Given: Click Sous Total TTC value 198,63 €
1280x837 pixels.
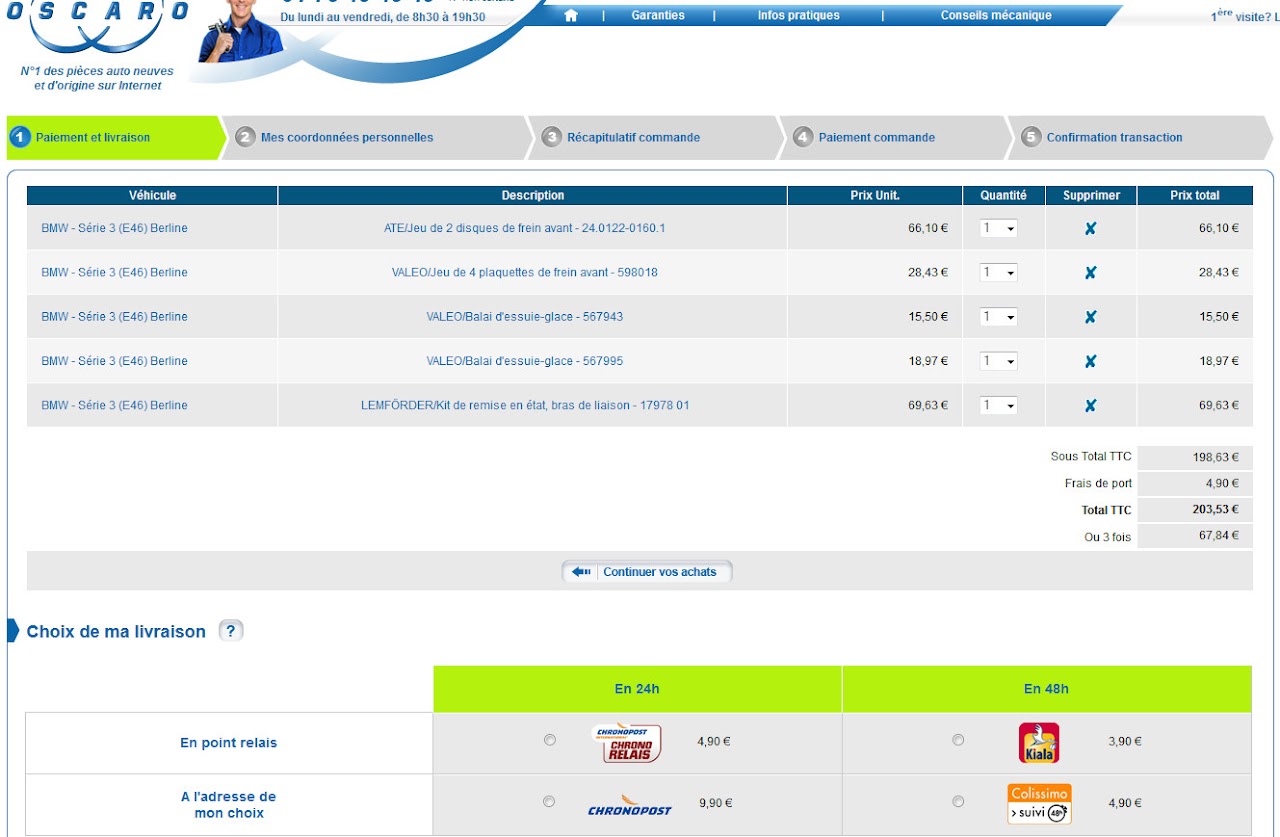Looking at the screenshot, I should coord(1215,457).
